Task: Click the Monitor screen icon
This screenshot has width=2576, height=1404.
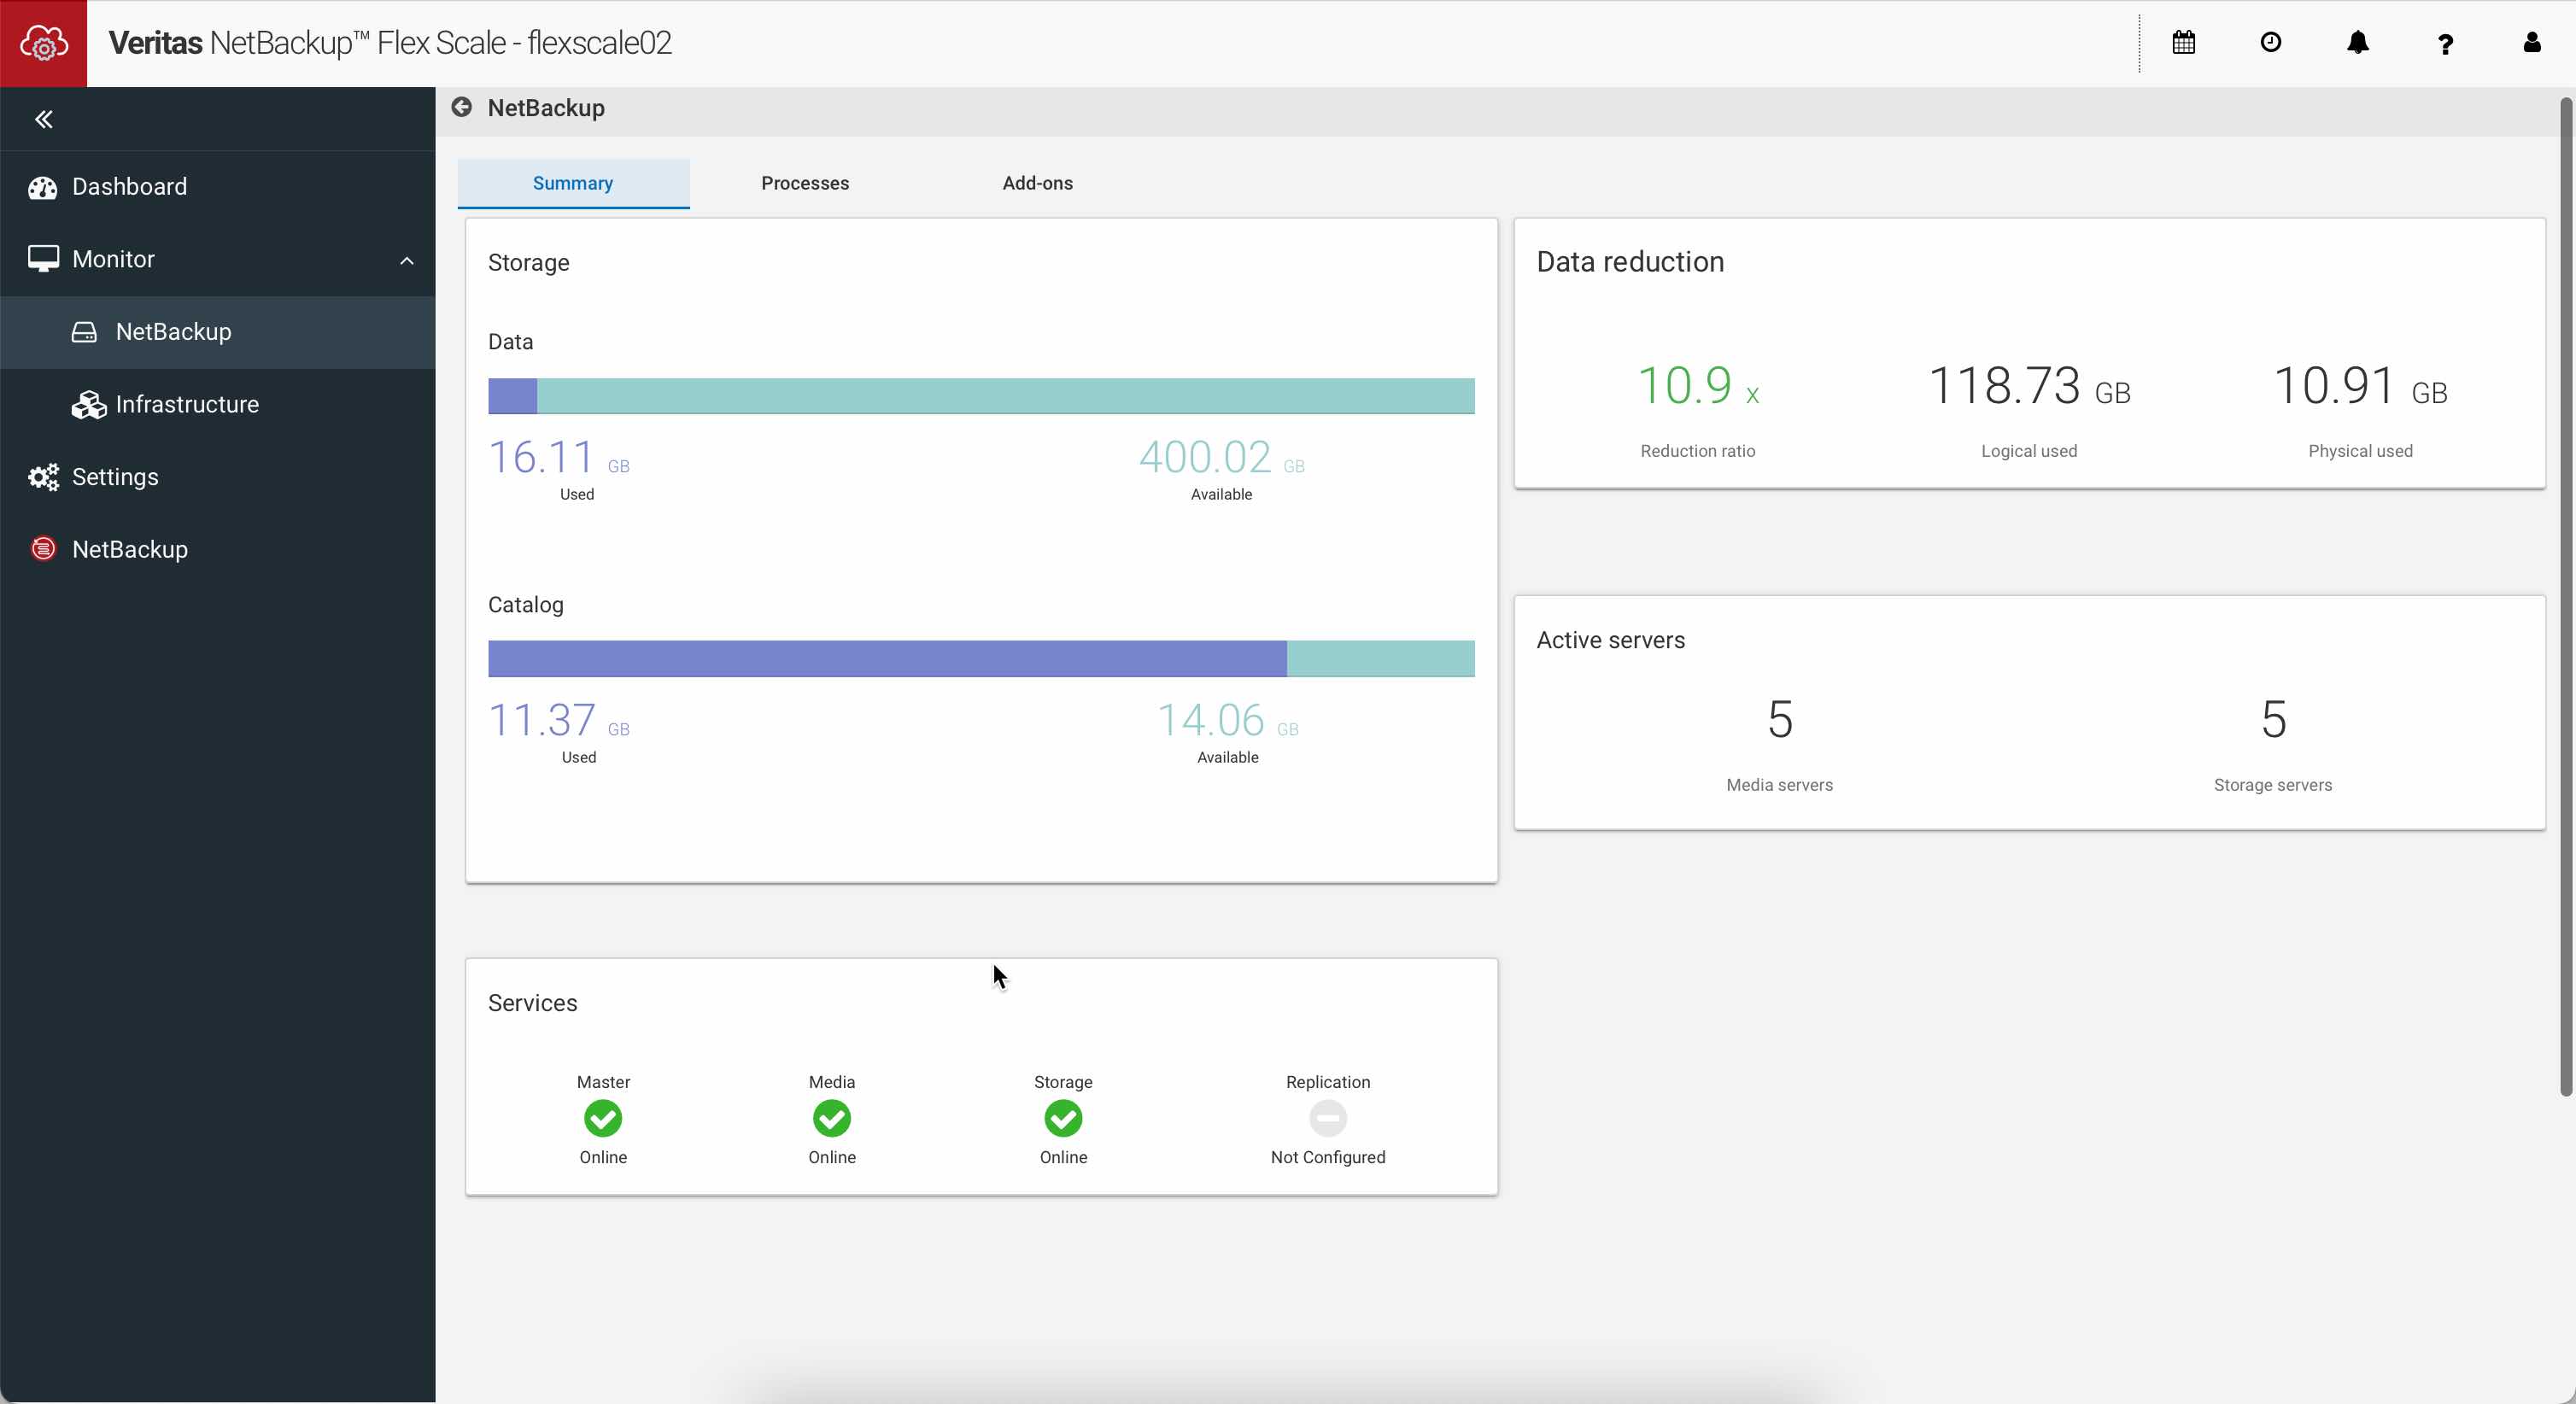Action: tap(43, 259)
